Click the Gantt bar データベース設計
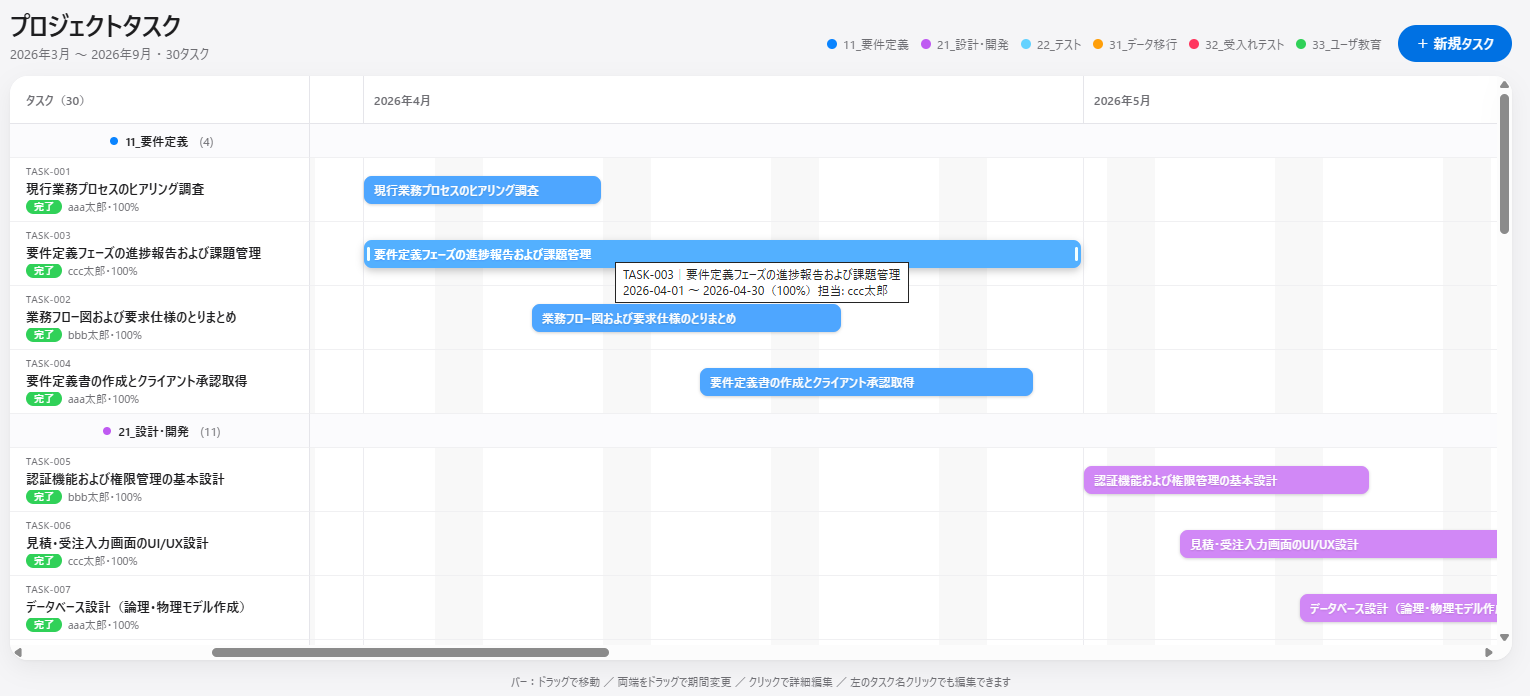This screenshot has height=696, width=1530. [x=1398, y=608]
